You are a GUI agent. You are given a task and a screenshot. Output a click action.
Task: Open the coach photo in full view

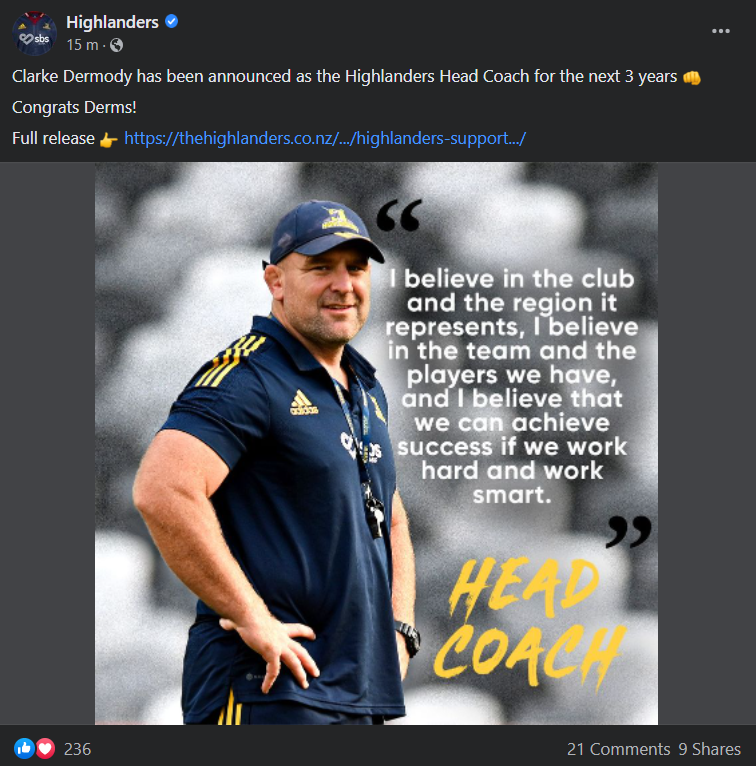(x=376, y=443)
